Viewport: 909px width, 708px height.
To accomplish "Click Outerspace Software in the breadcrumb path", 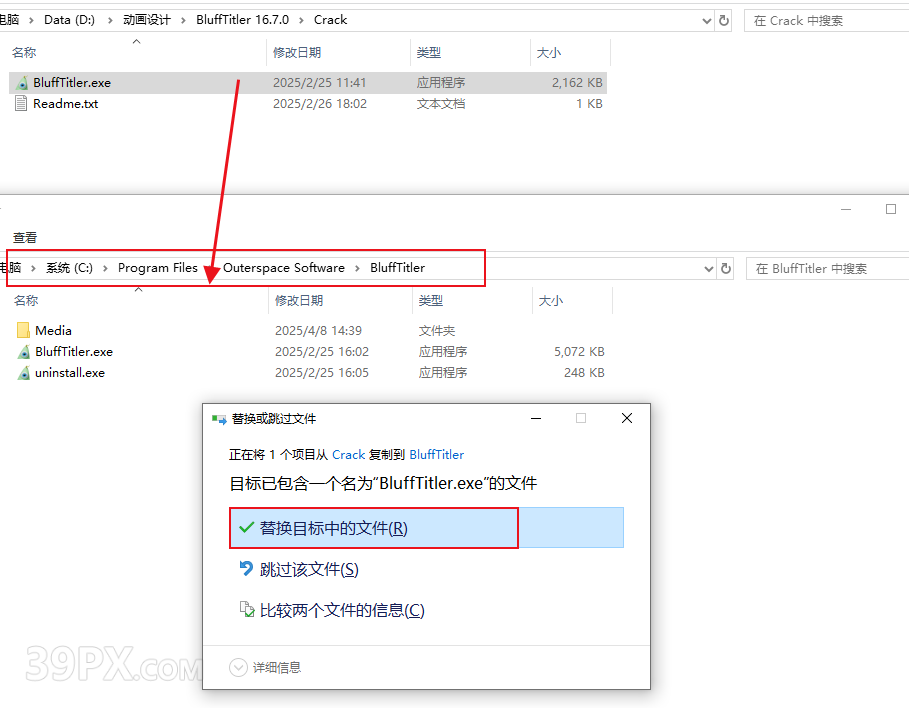I will click(x=283, y=268).
